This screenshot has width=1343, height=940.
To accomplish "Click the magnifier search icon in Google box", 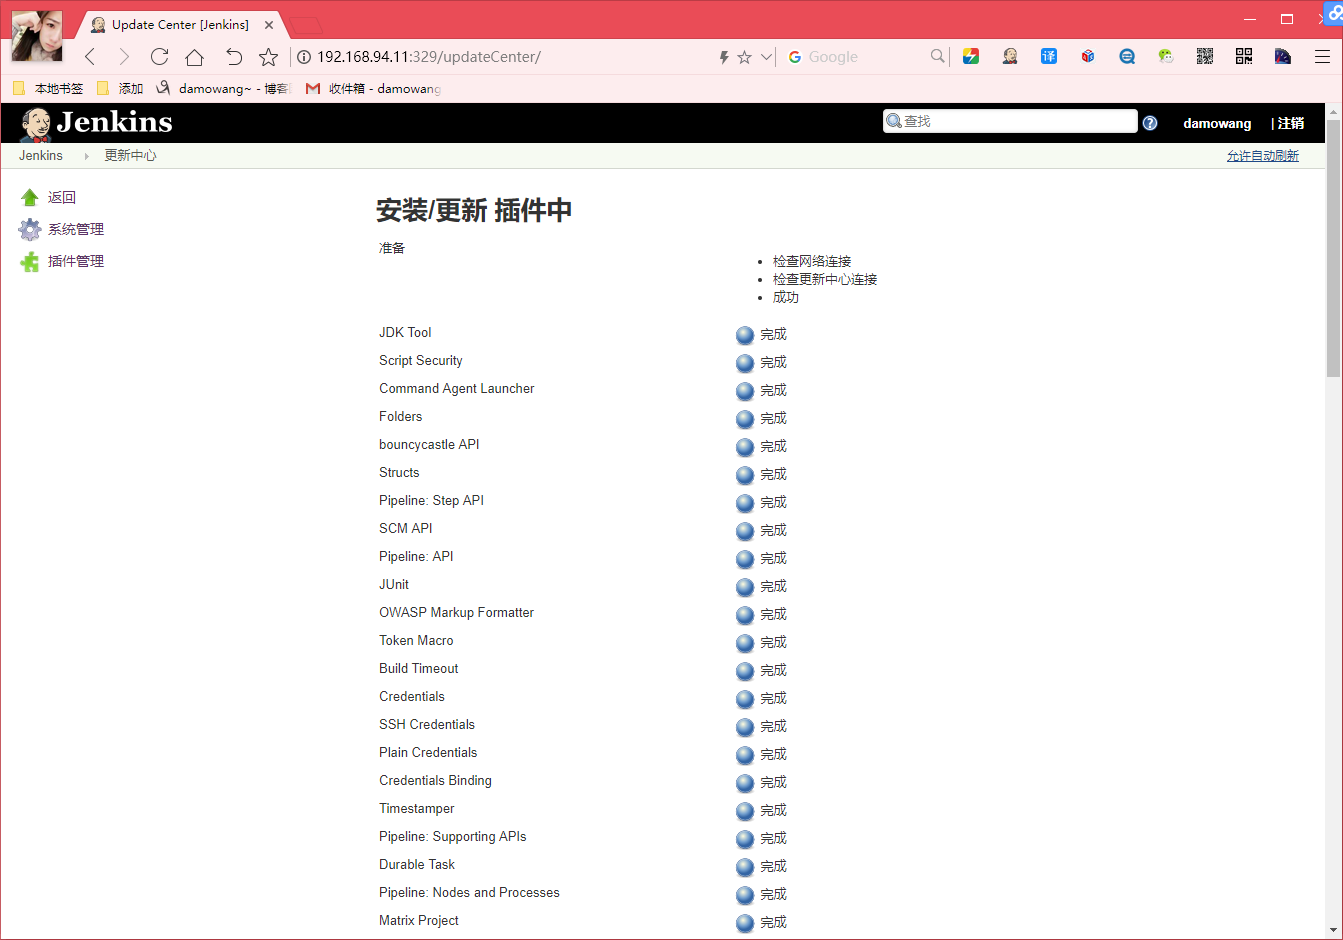I will (937, 56).
